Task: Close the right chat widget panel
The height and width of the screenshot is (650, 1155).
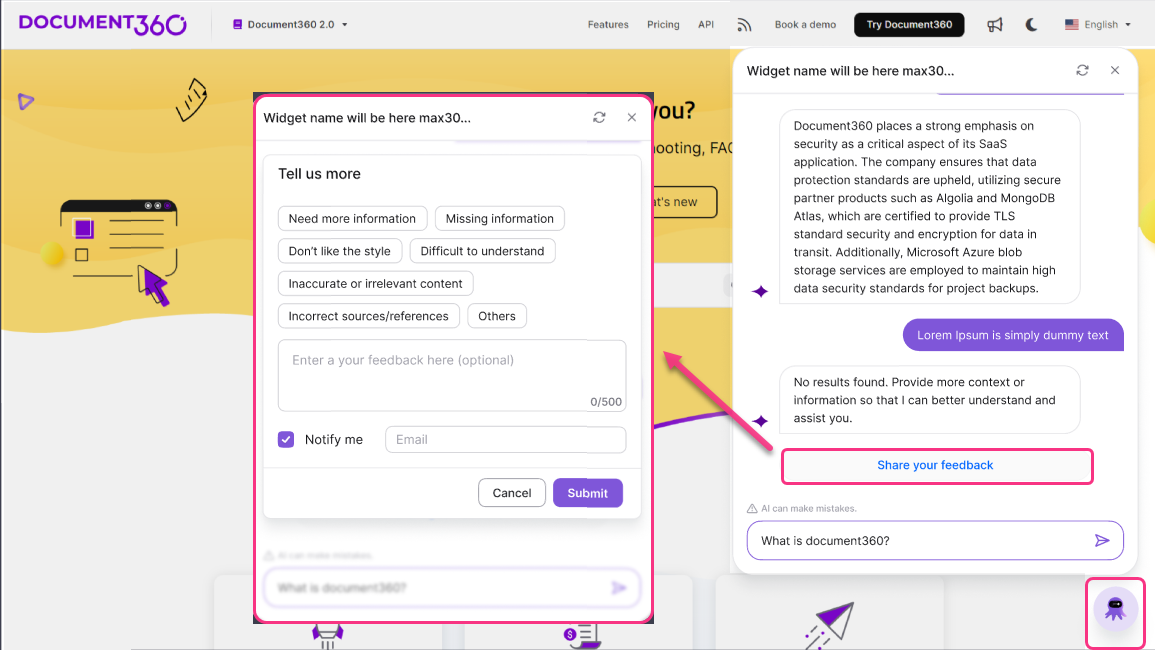Action: click(1114, 70)
